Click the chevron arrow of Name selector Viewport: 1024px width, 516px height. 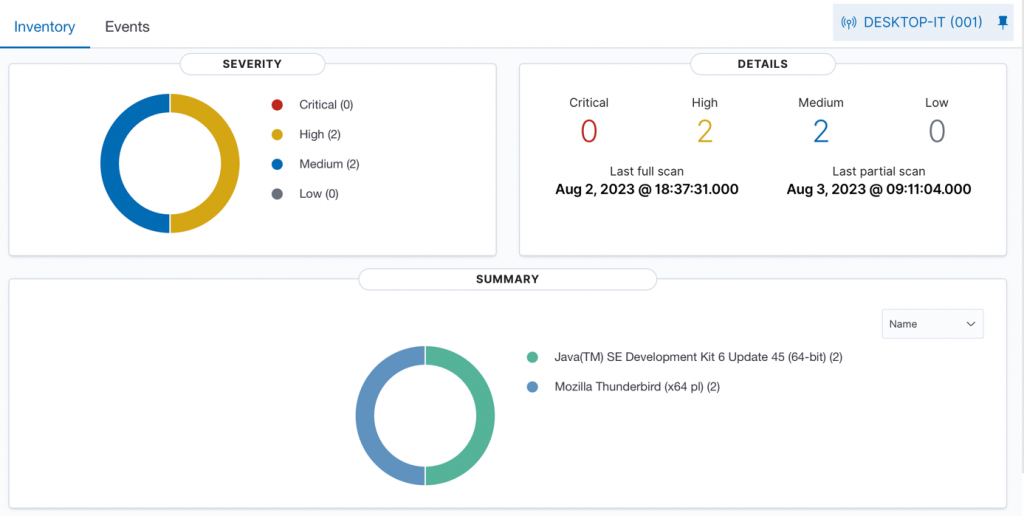969,324
